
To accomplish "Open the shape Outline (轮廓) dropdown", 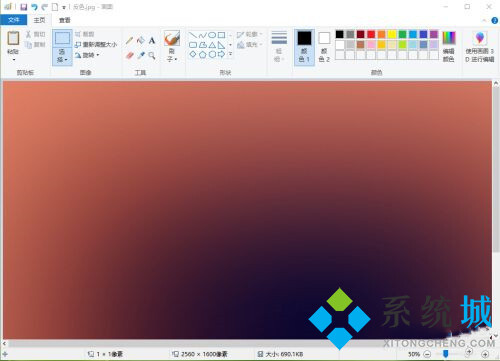I will (249, 34).
